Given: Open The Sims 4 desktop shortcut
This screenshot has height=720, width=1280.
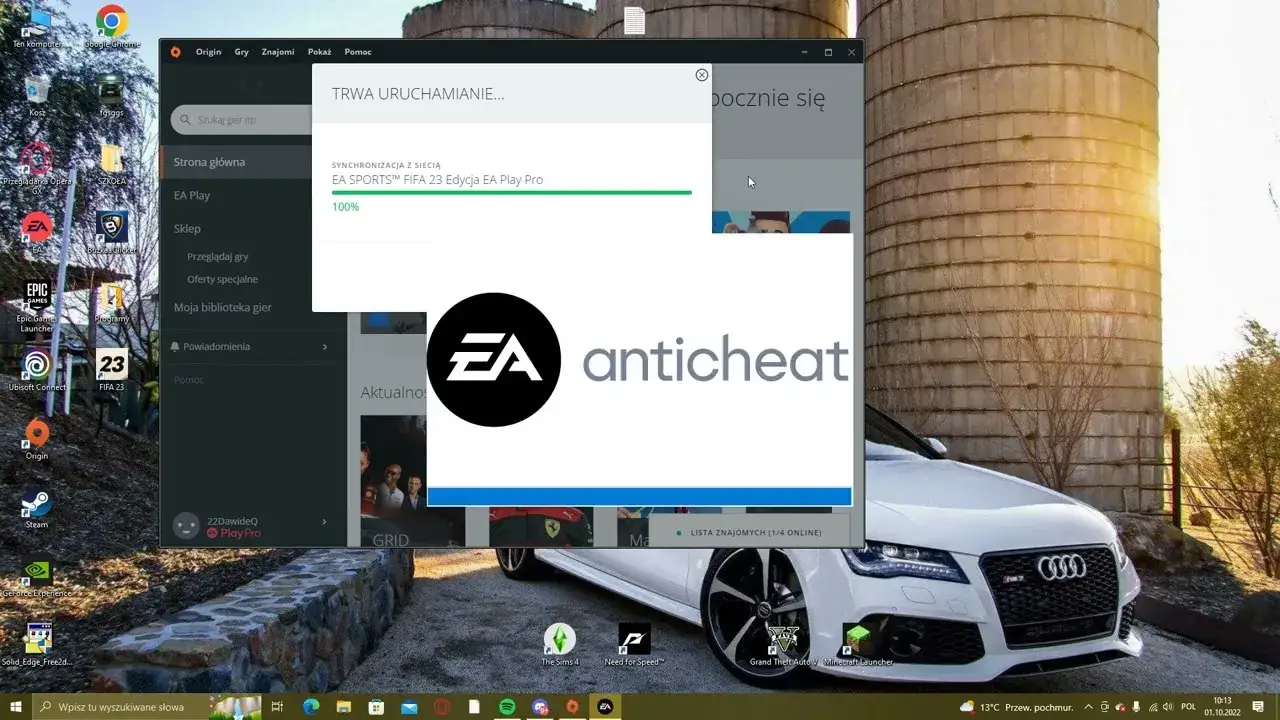Looking at the screenshot, I should [559, 640].
